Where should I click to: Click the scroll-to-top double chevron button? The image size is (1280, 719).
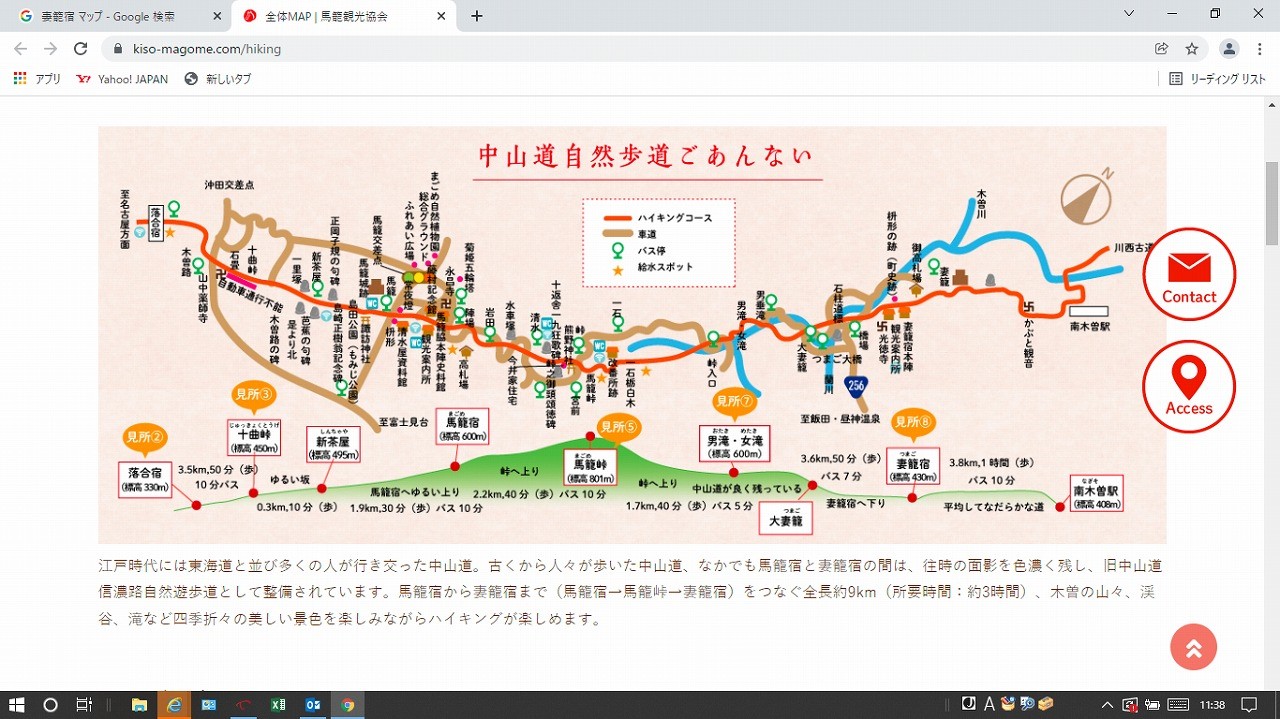(x=1193, y=647)
